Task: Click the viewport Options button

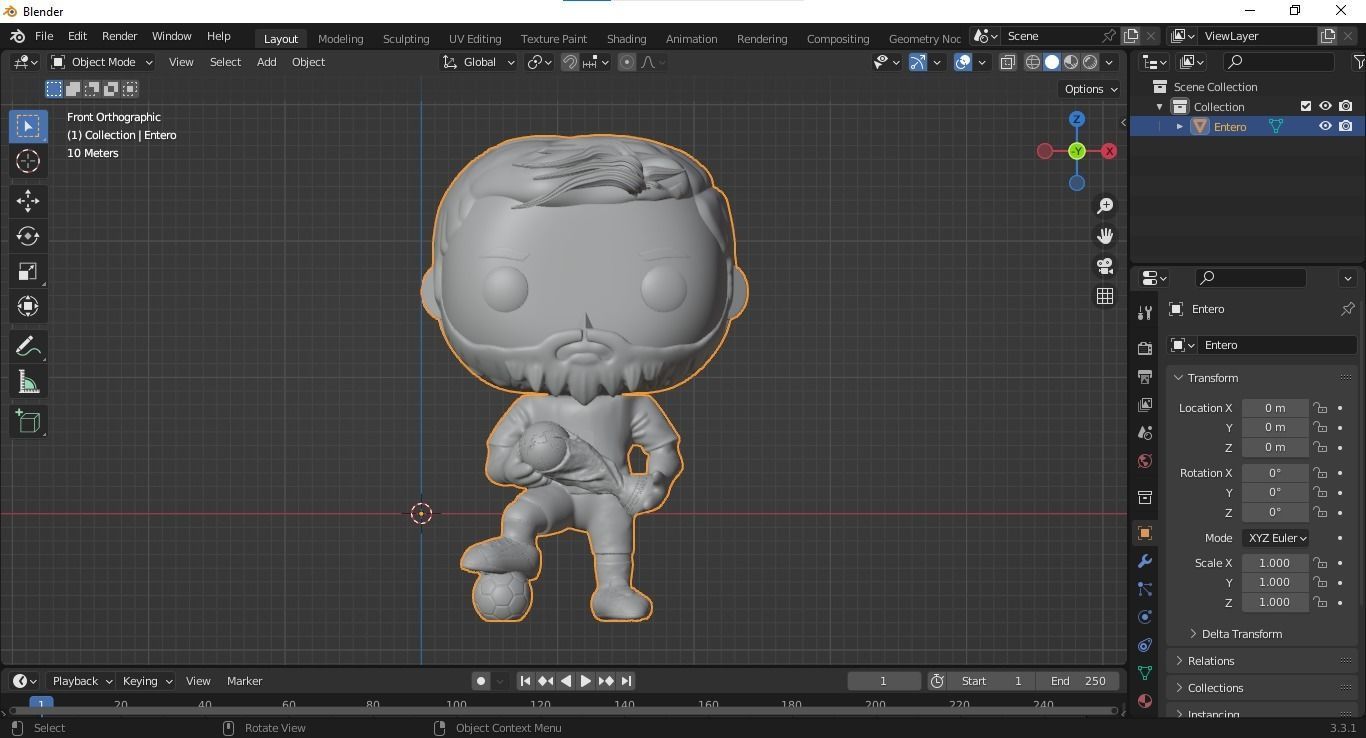Action: click(1087, 89)
